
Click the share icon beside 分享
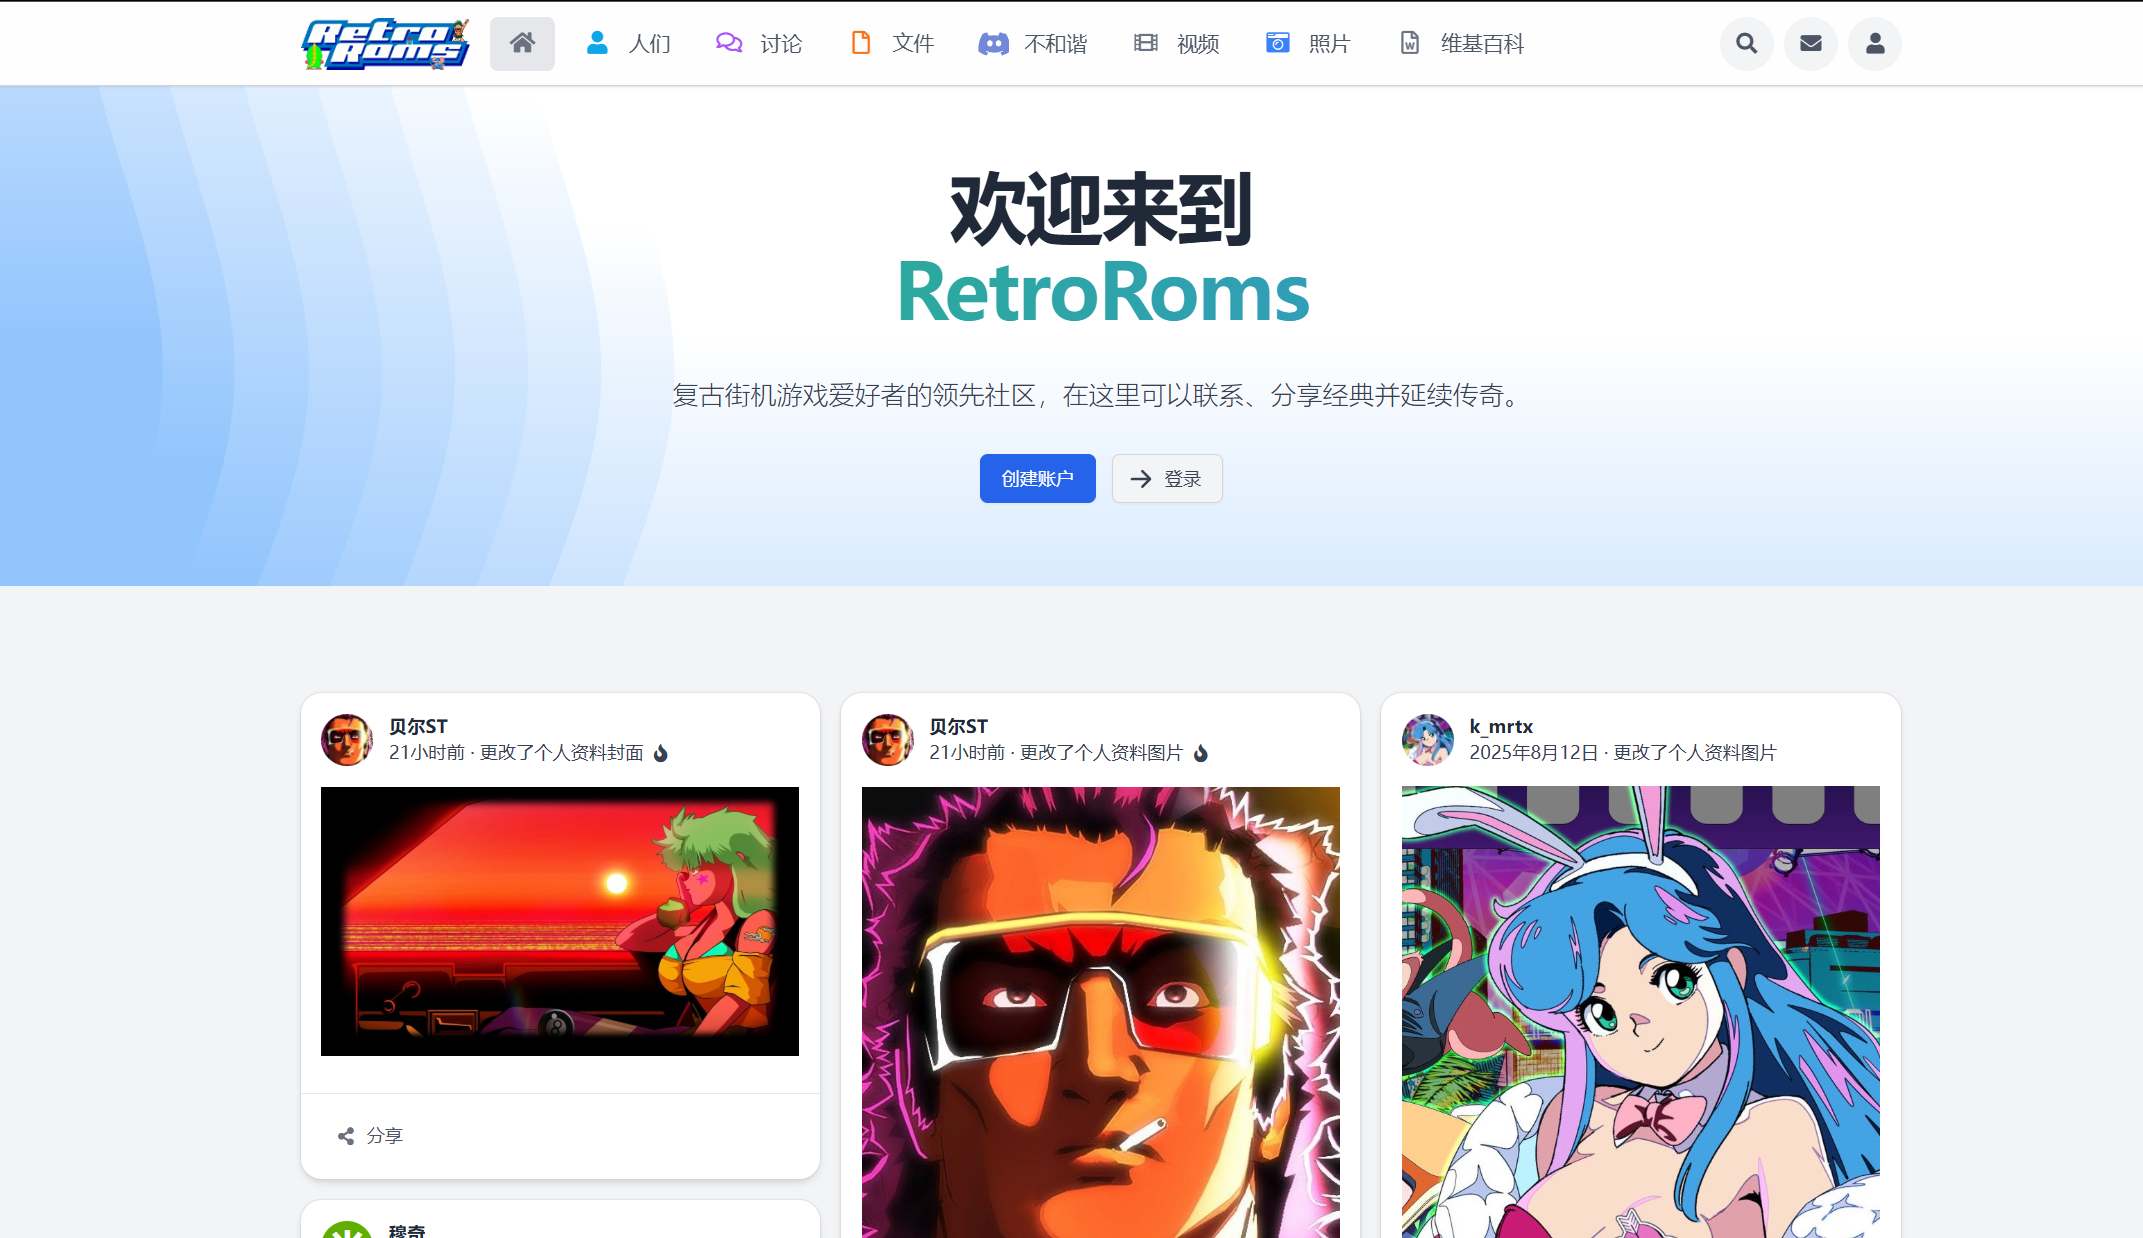(x=346, y=1136)
